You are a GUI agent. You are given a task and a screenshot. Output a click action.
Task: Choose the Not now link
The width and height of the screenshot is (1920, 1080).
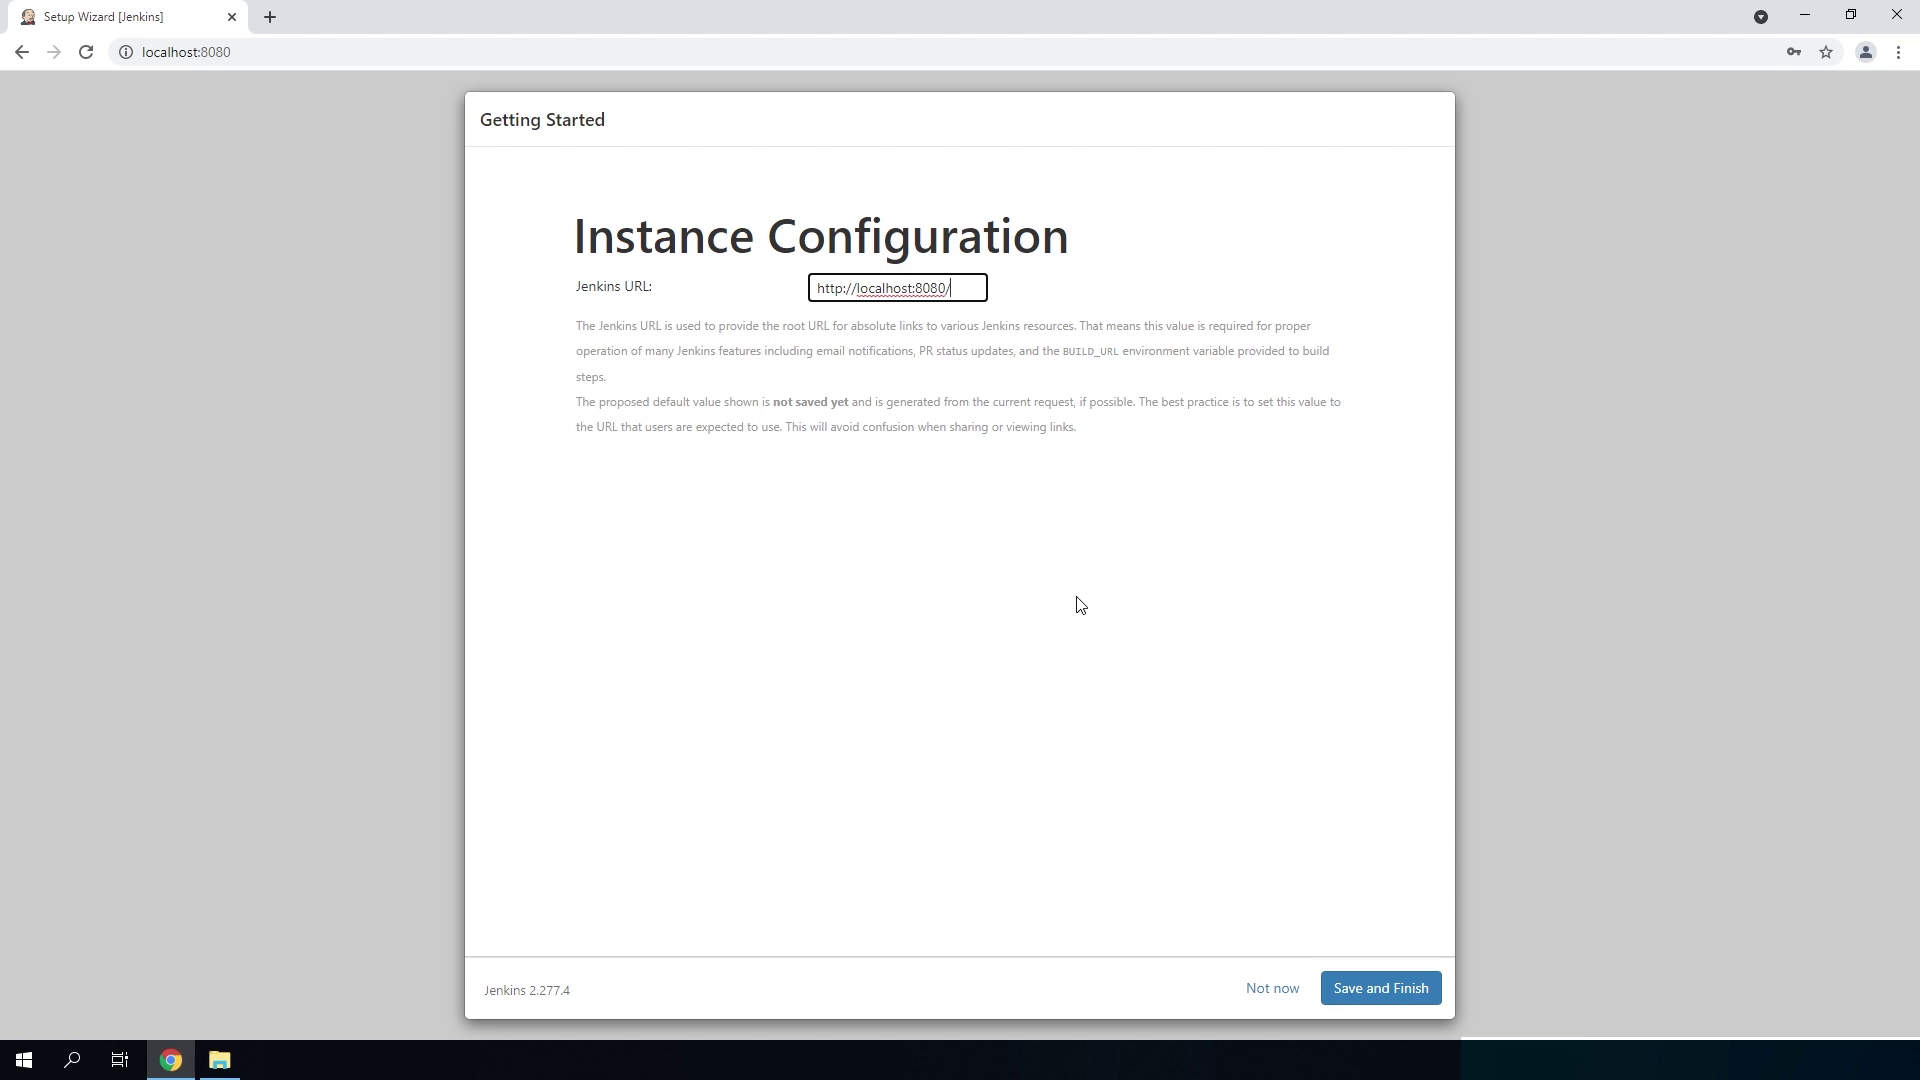[1272, 988]
